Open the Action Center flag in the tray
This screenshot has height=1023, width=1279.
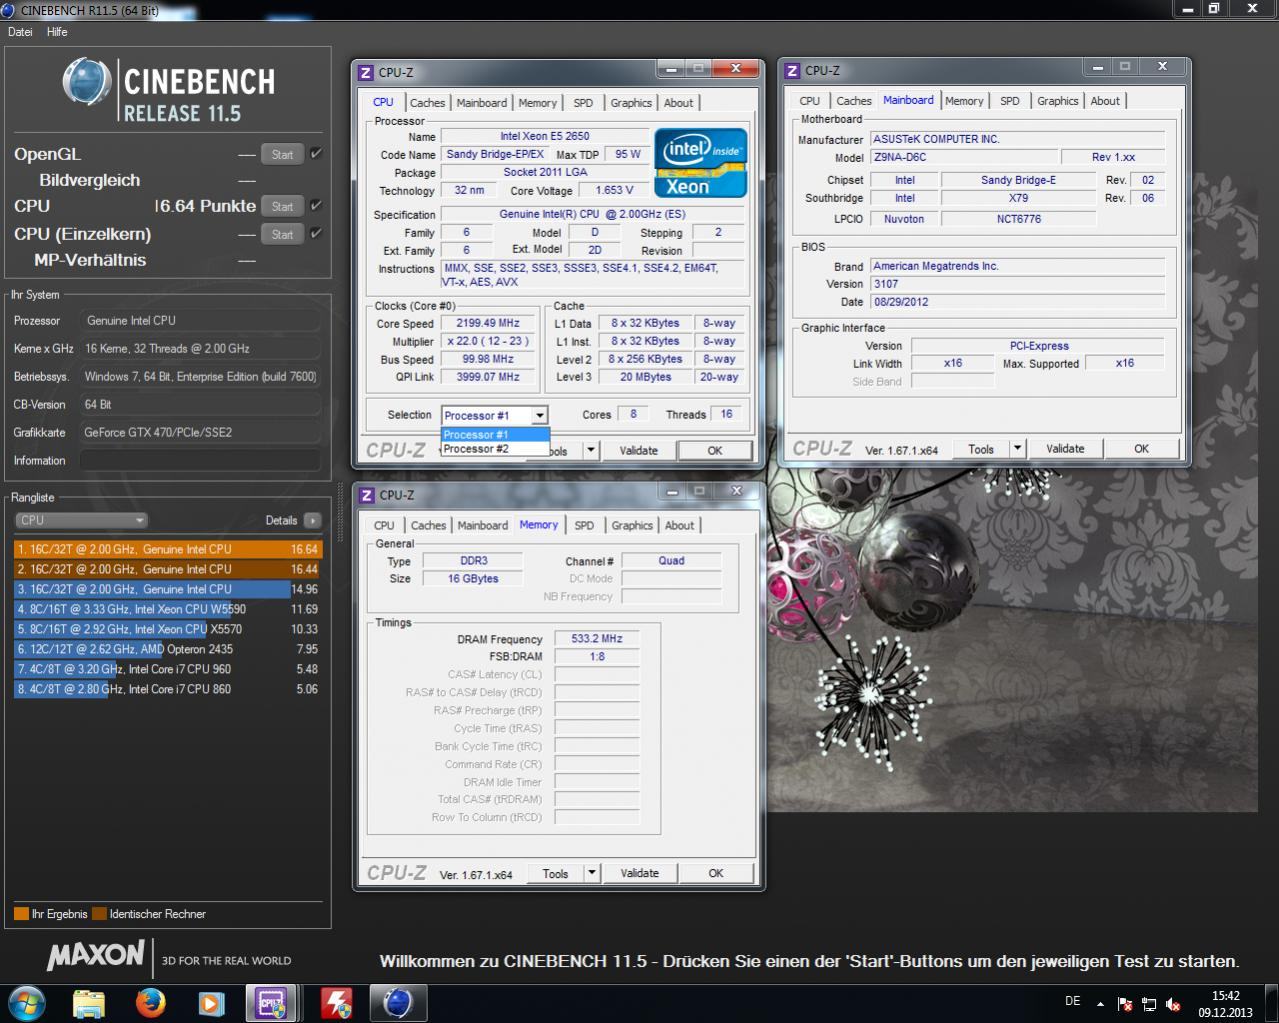[x=1126, y=1003]
